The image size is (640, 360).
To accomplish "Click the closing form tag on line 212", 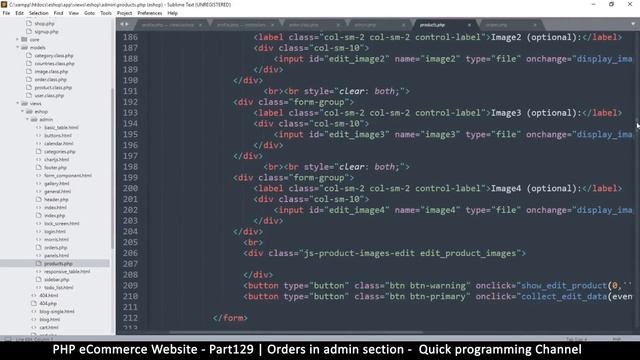I will click(x=230, y=318).
